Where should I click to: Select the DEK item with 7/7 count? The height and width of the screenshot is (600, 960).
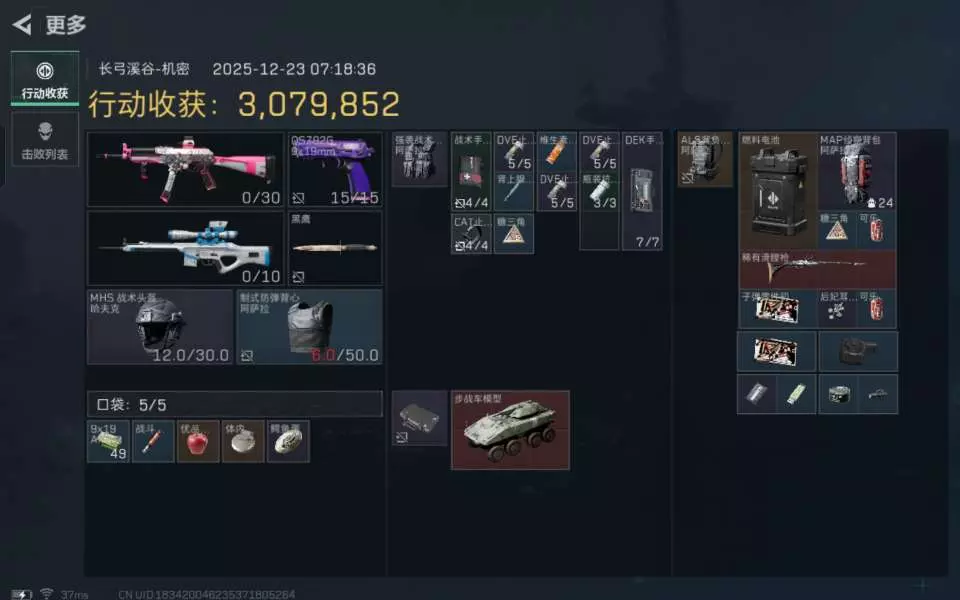642,191
